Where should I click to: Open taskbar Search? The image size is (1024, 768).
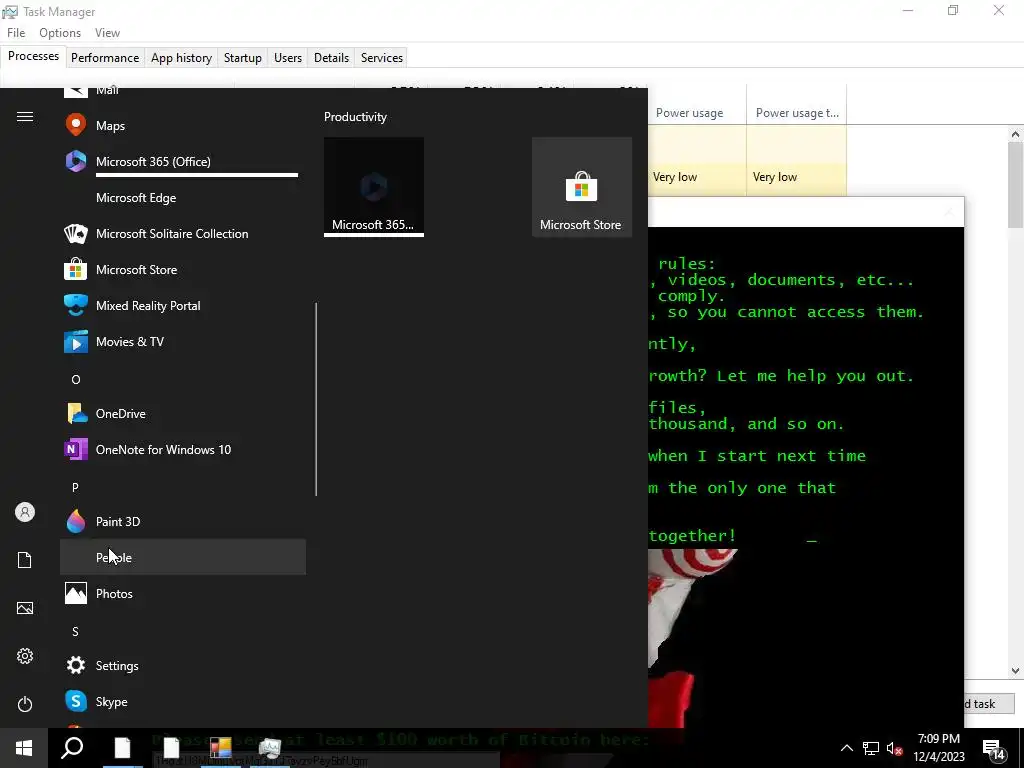pyautogui.click(x=72, y=748)
